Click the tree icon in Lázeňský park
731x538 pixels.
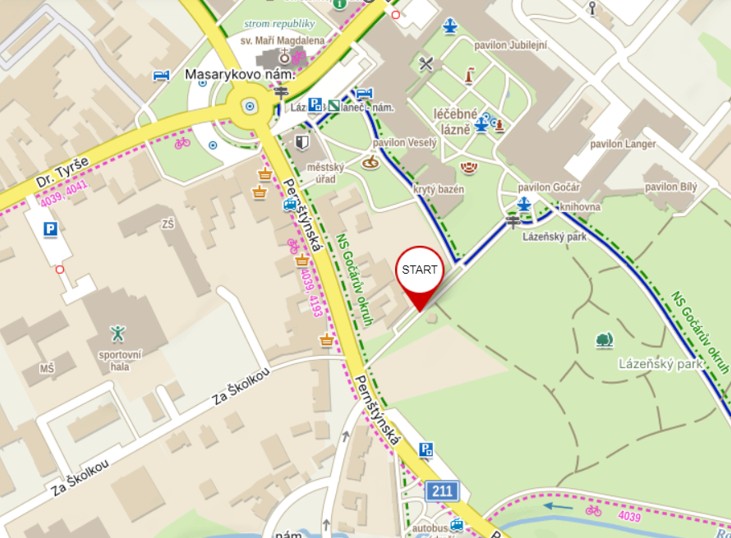pyautogui.click(x=605, y=340)
